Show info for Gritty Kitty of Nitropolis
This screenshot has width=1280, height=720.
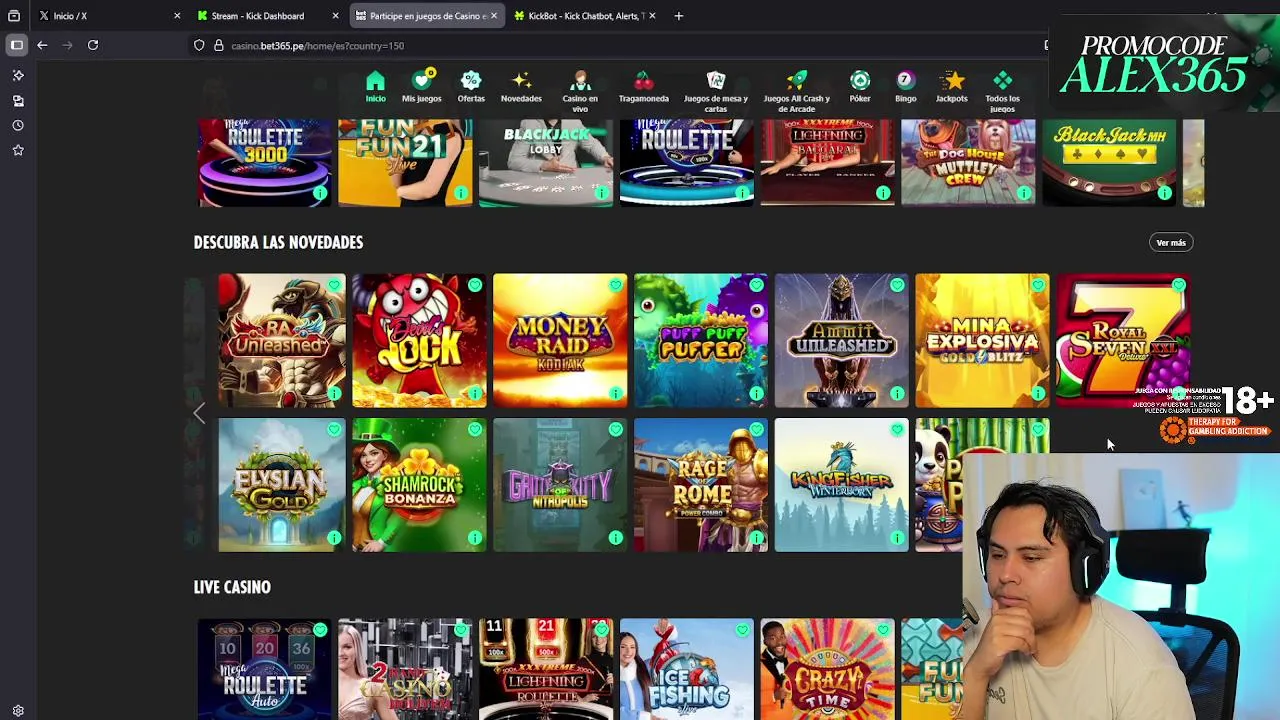616,538
